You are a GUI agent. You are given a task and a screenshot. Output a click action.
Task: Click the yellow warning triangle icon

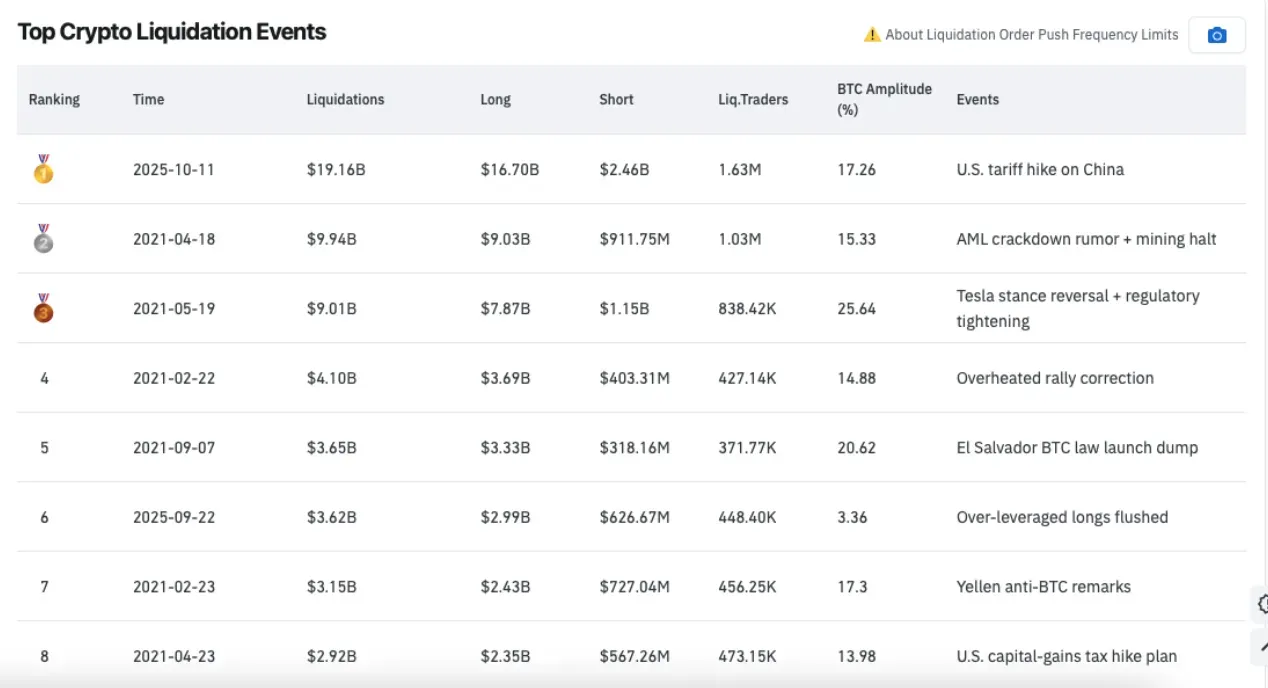point(872,35)
